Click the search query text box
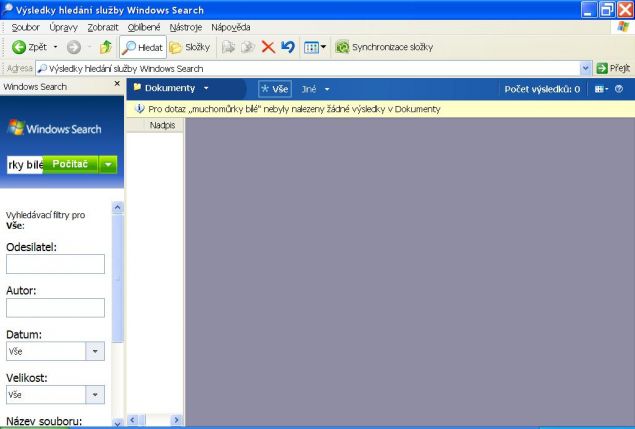The image size is (635, 429). click(x=25, y=164)
